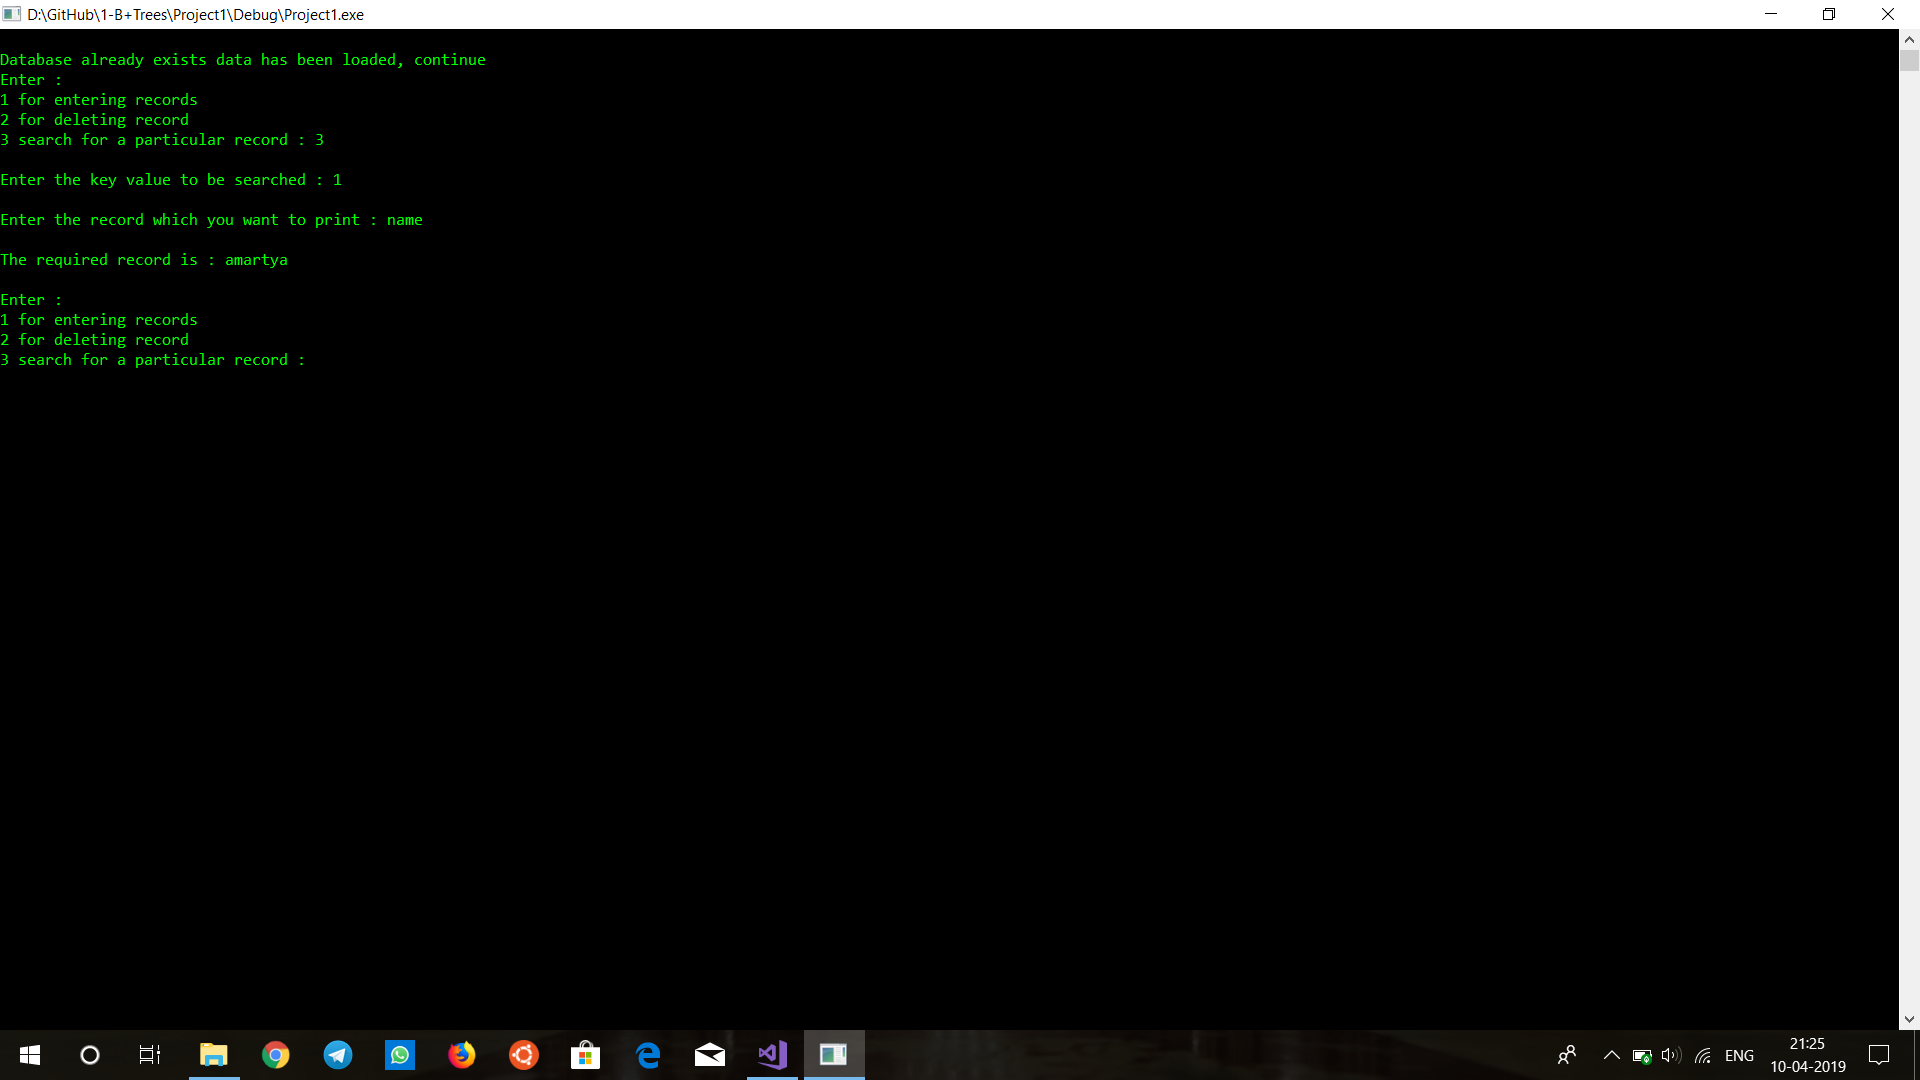Launch File Explorer from the taskbar

point(214,1055)
